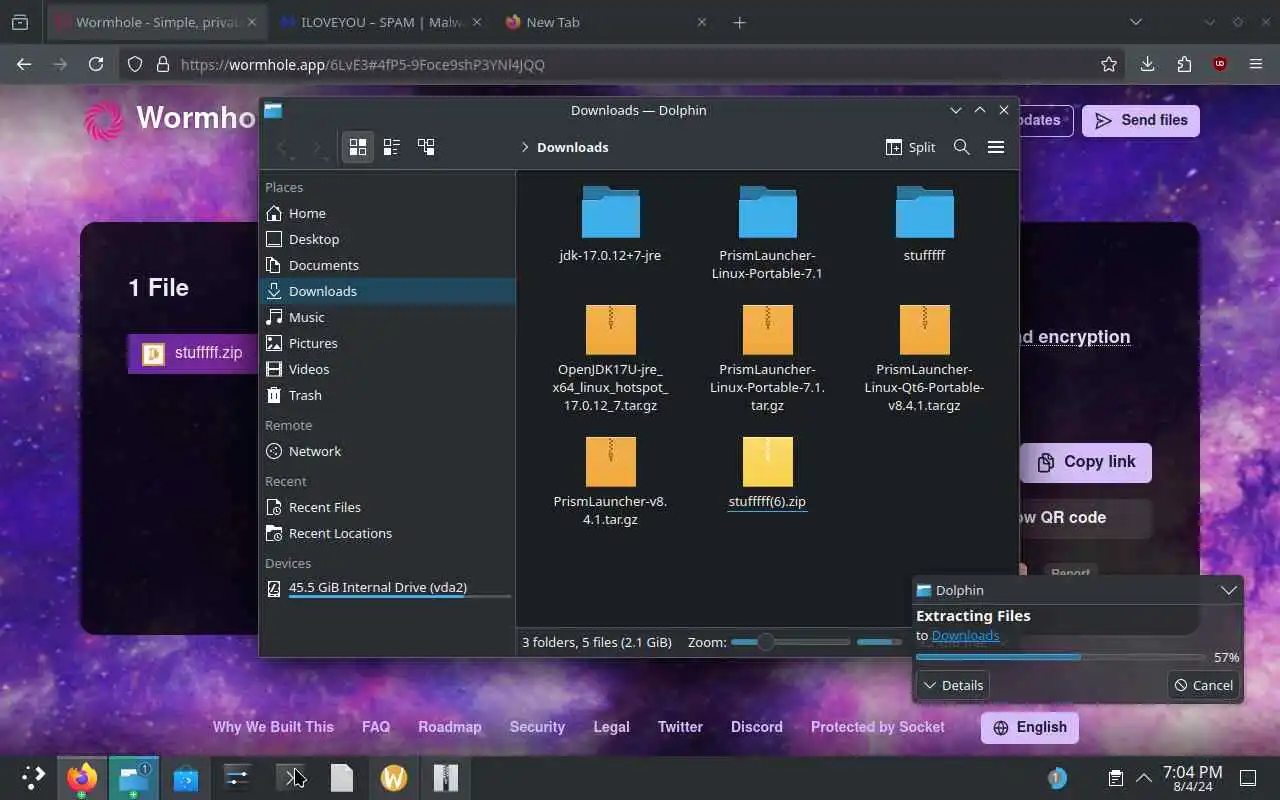The width and height of the screenshot is (1280, 800).
Task: Click the extraction progress bar
Action: pos(1059,657)
